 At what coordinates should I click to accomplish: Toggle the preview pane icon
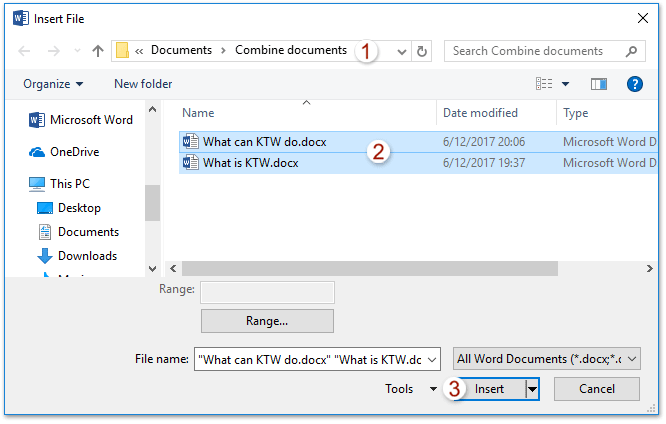click(599, 84)
